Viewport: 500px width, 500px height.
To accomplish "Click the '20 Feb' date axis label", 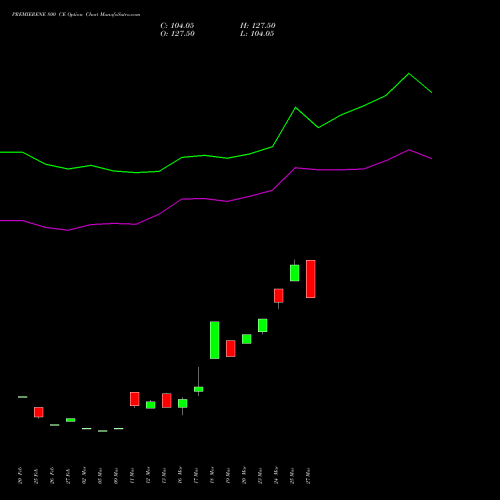I will pyautogui.click(x=20, y=475).
